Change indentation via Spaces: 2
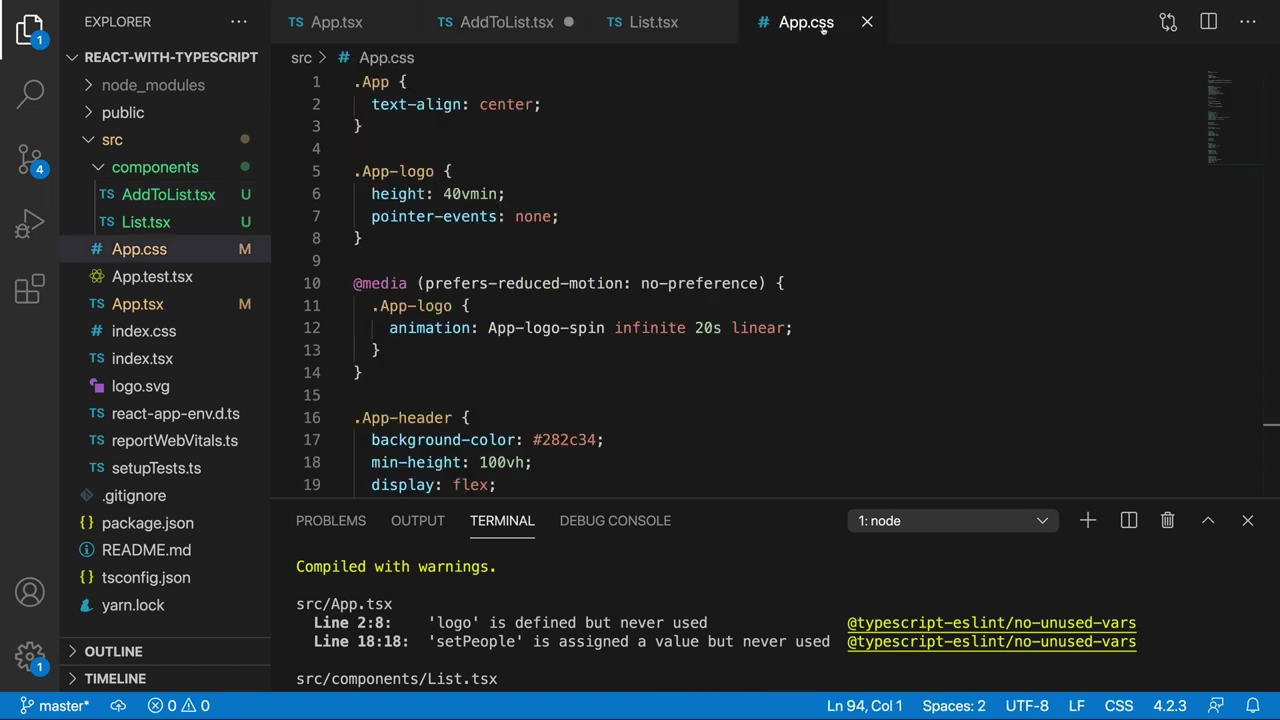This screenshot has height=720, width=1280. (953, 705)
